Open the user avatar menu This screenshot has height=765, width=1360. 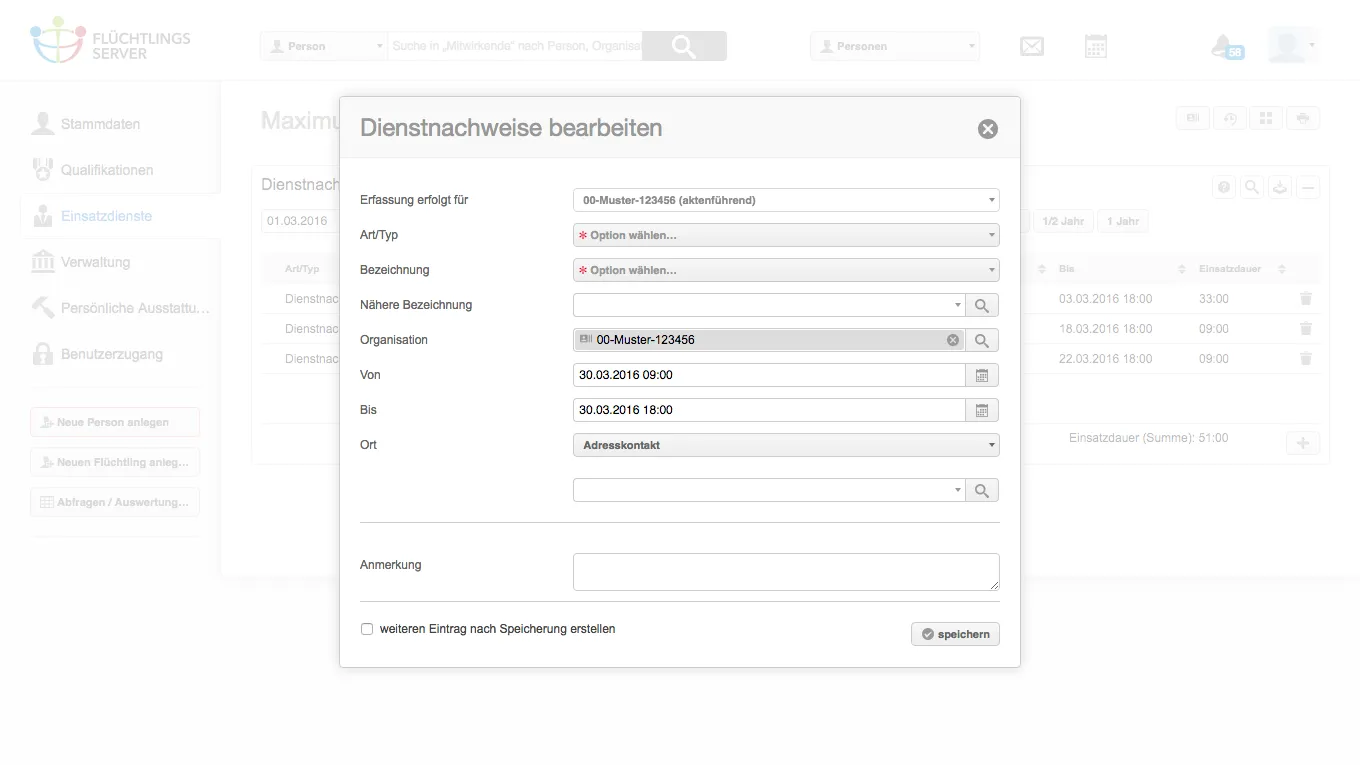point(1292,45)
